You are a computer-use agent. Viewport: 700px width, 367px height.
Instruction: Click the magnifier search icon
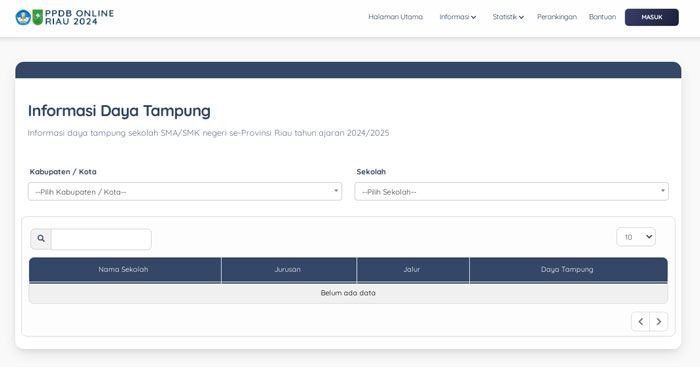point(41,239)
